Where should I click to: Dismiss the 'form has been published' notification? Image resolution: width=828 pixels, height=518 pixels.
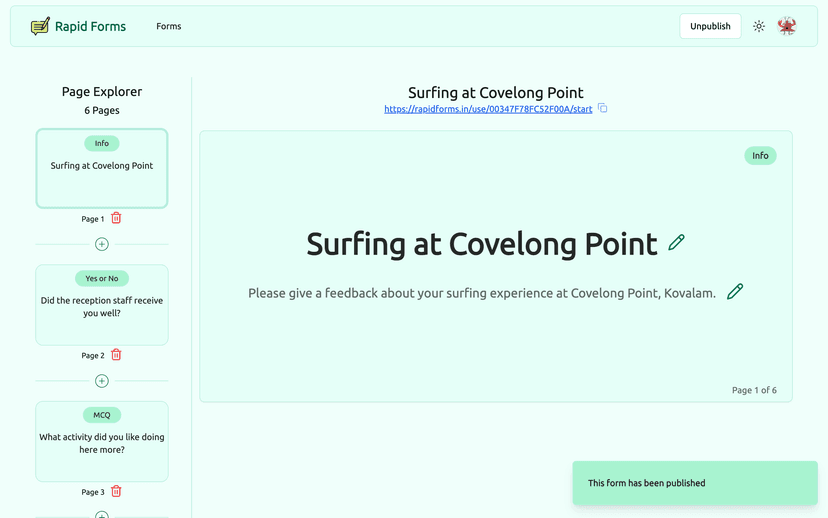coord(695,483)
